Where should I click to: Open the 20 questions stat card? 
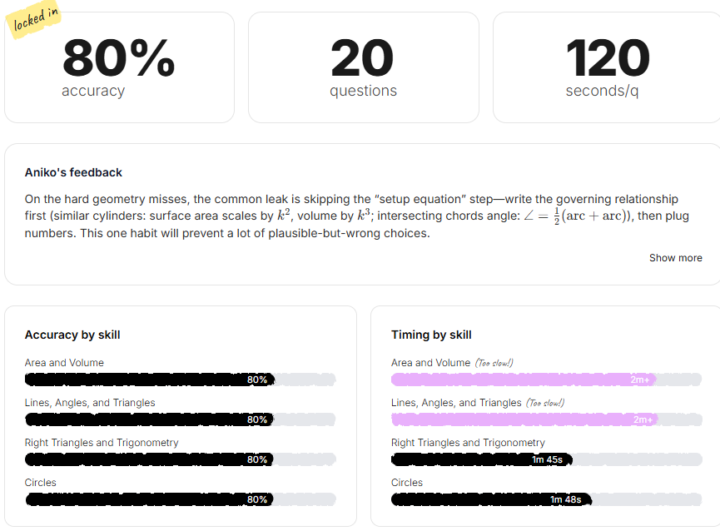[x=363, y=67]
